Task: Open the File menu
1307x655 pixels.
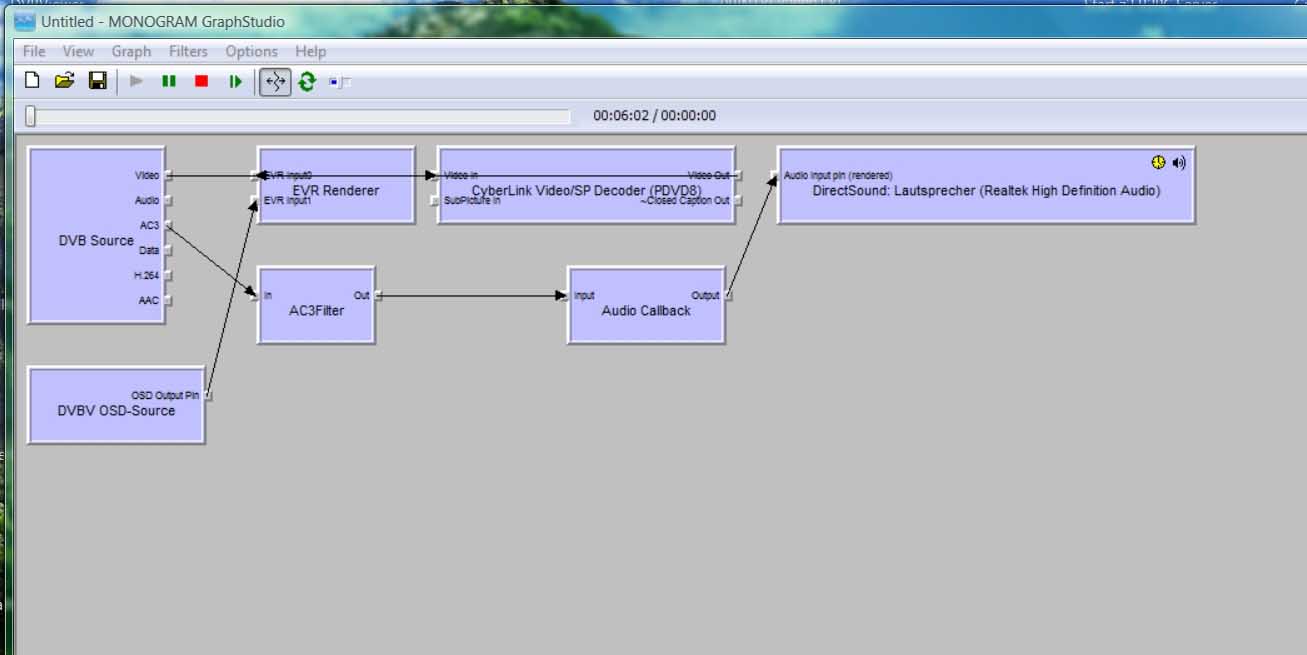Action: coord(34,51)
